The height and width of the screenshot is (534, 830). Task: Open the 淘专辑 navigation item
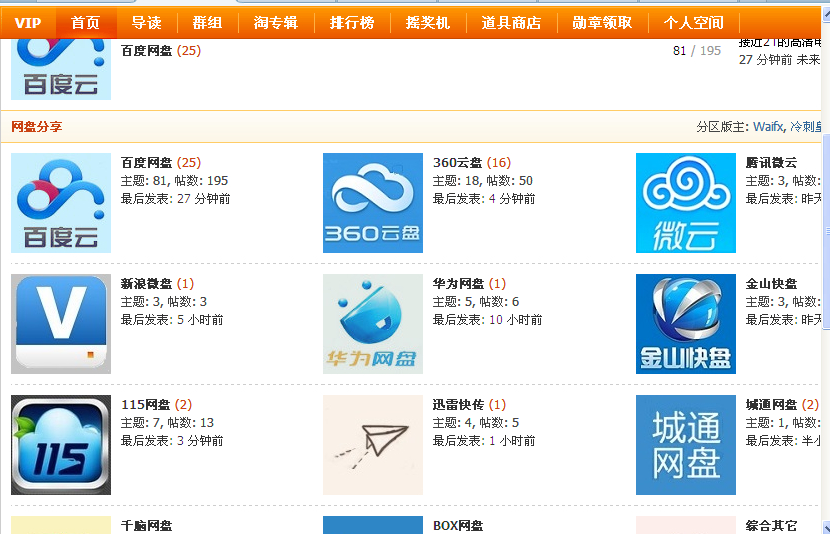pyautogui.click(x=275, y=23)
